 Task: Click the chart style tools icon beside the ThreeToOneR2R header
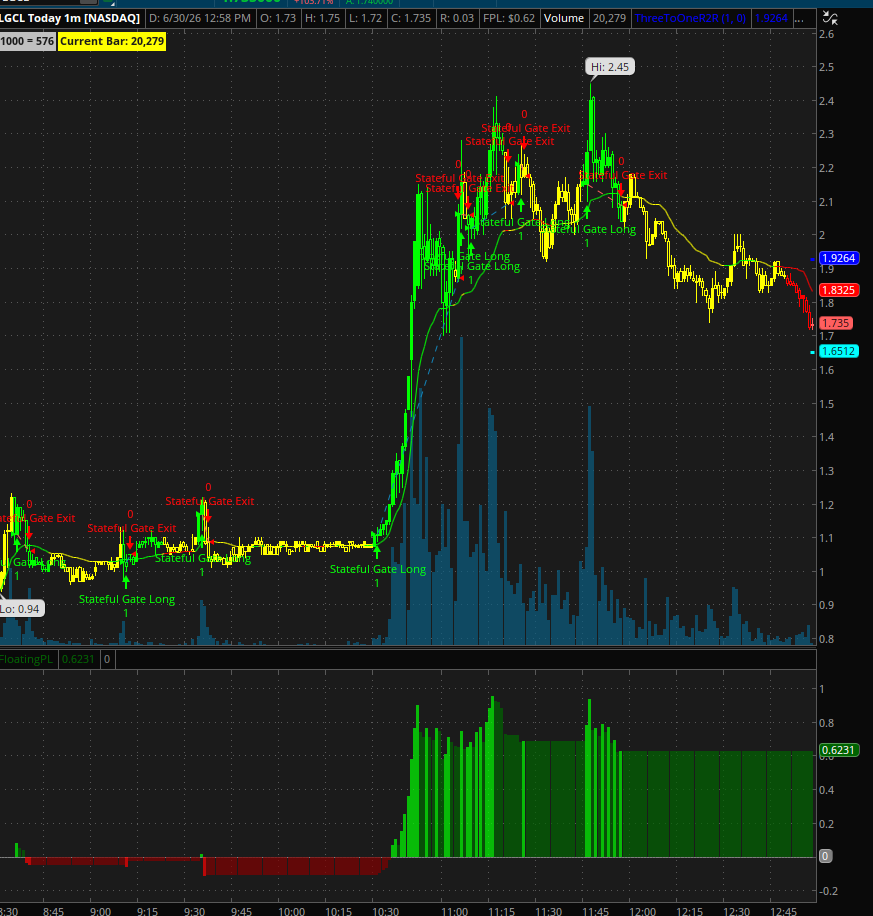830,18
